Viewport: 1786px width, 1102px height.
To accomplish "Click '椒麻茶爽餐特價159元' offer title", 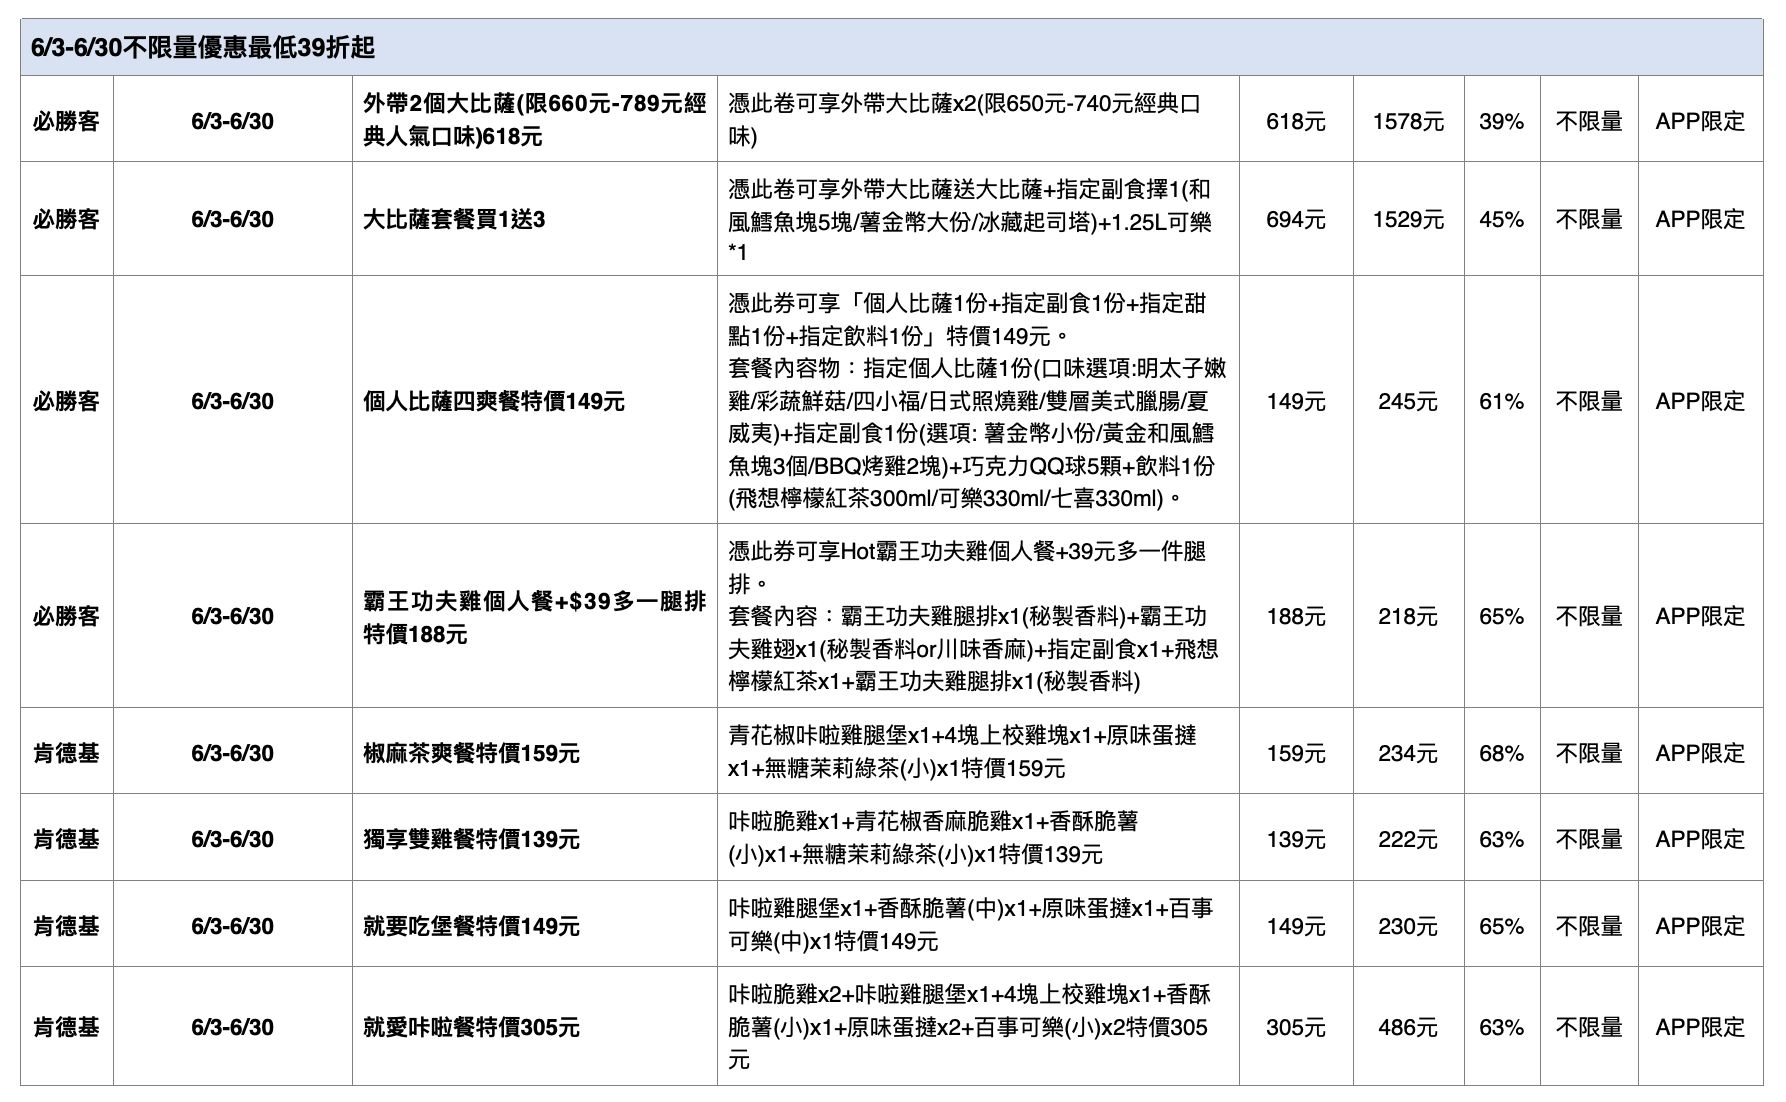I will 471,753.
